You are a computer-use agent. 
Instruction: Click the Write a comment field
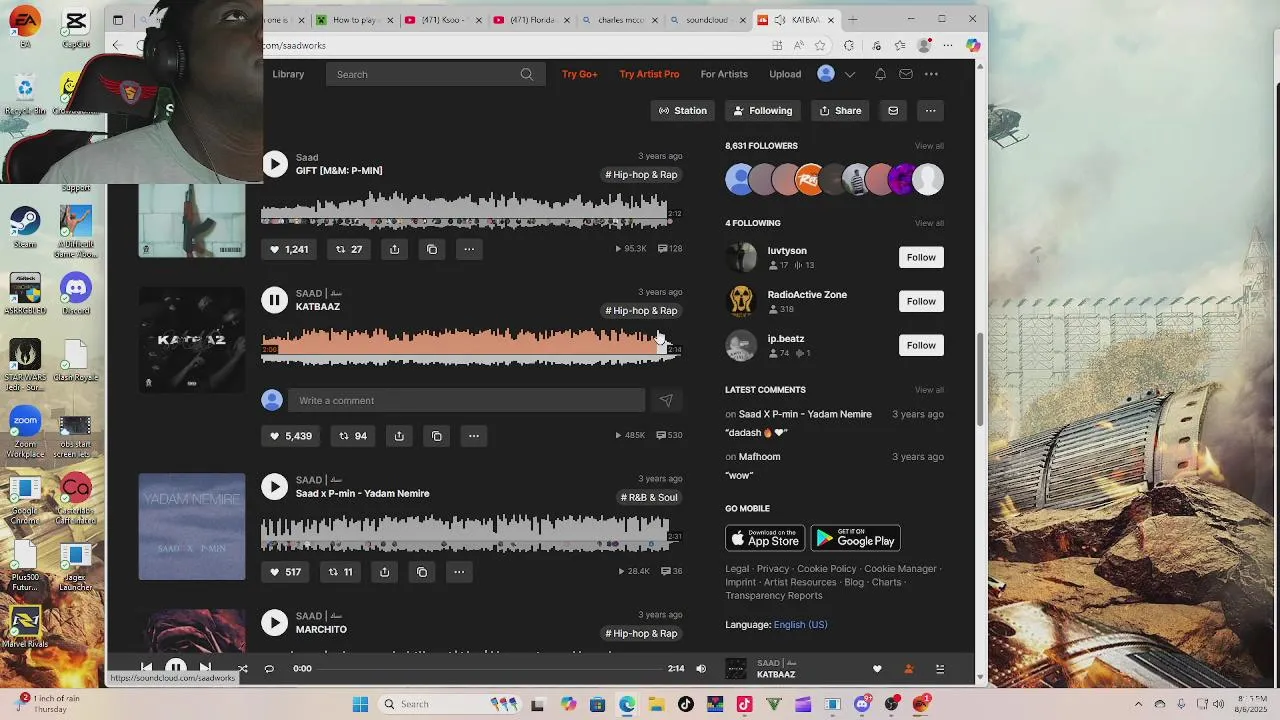point(466,400)
